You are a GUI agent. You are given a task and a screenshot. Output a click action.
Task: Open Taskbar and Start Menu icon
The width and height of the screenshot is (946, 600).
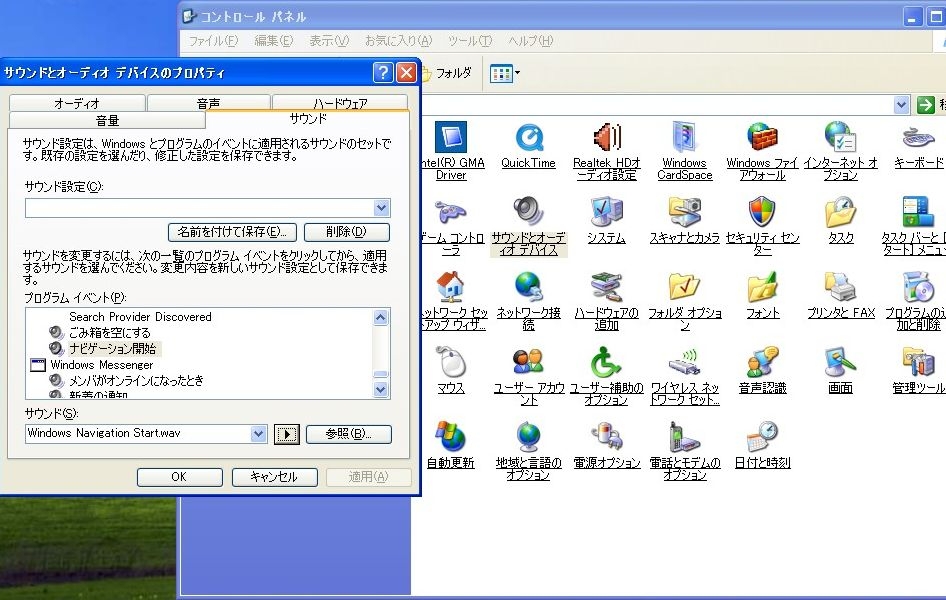click(x=918, y=212)
